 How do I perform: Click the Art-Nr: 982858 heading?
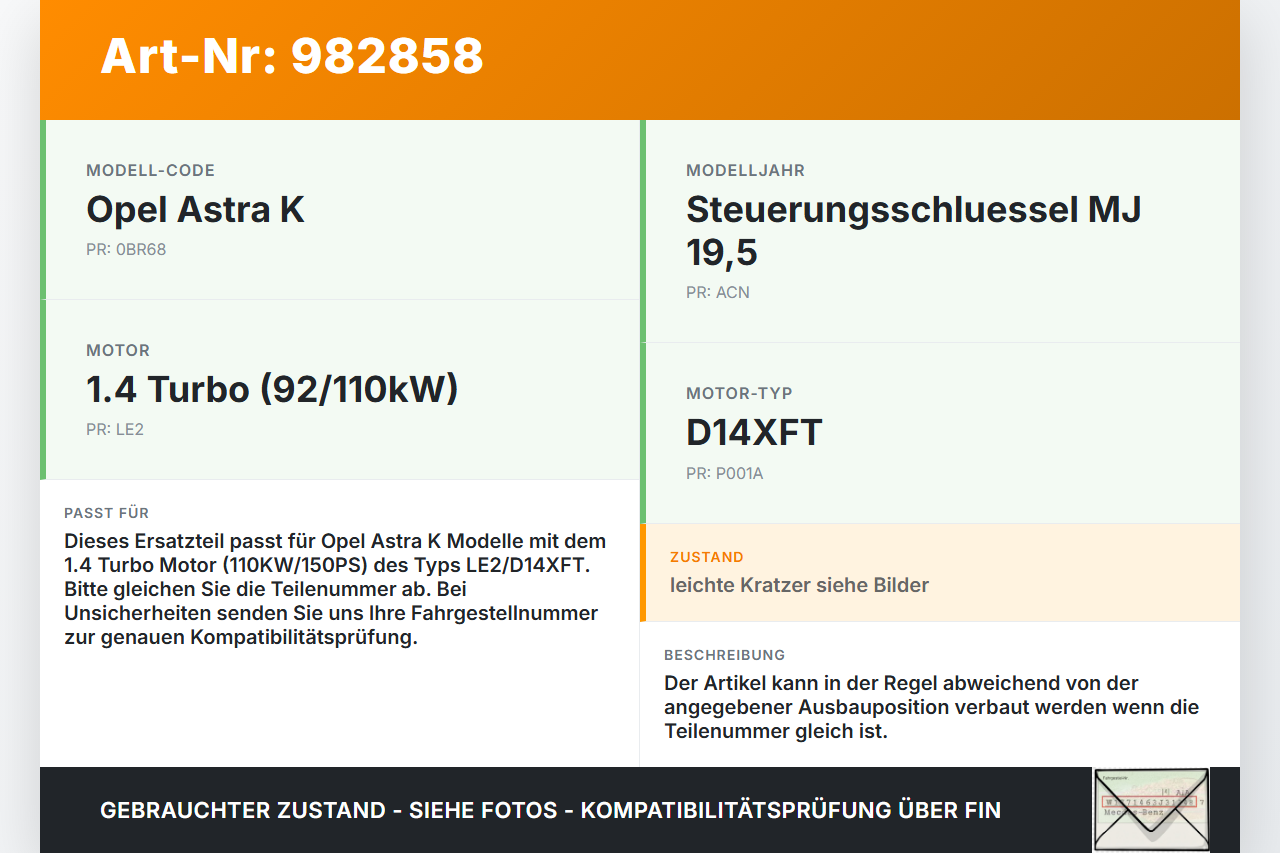click(290, 58)
